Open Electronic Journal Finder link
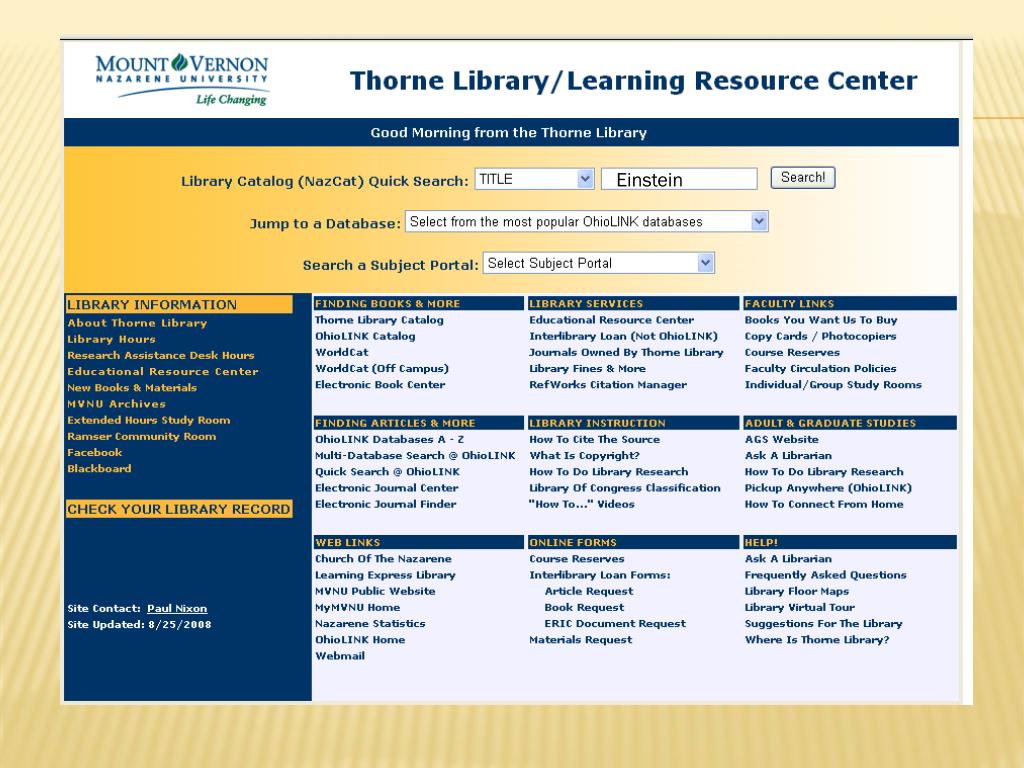The height and width of the screenshot is (768, 1024). [x=385, y=504]
